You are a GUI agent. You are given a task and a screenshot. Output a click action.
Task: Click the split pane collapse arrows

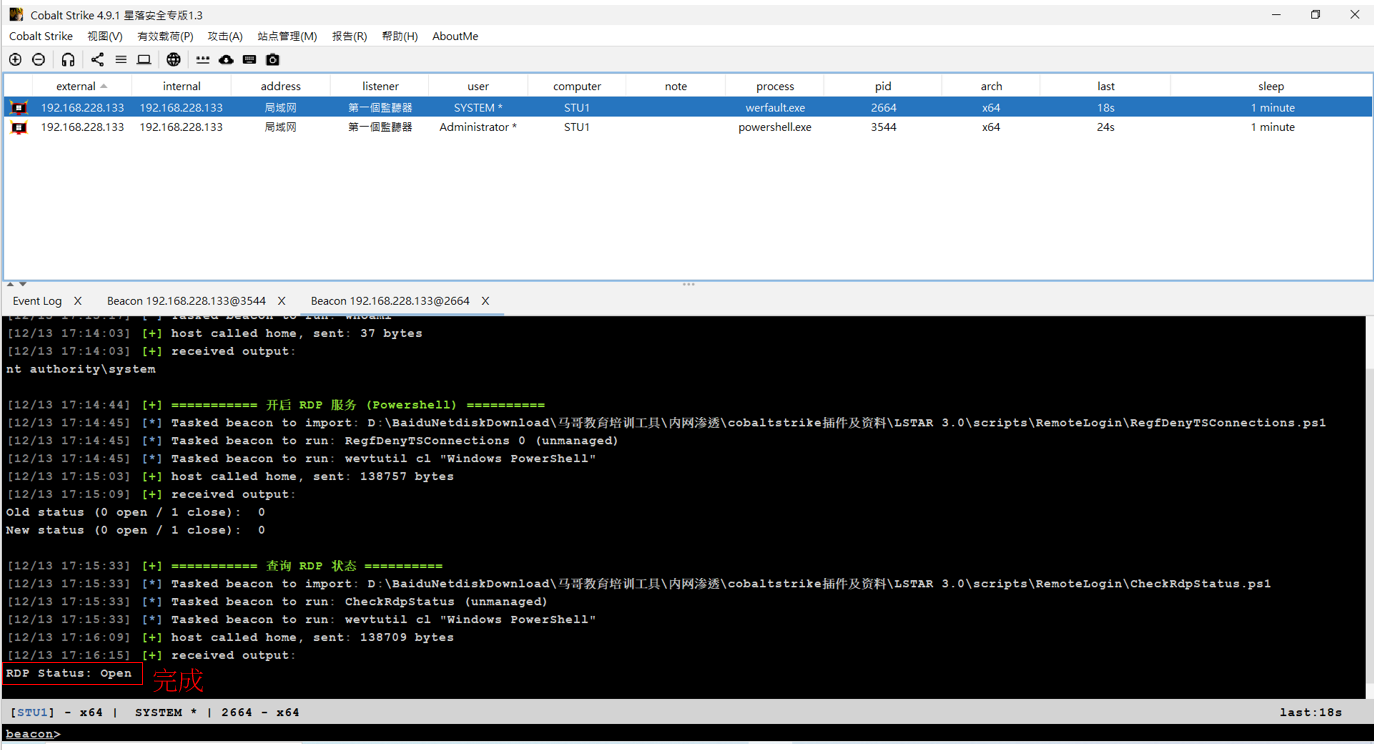pos(16,284)
